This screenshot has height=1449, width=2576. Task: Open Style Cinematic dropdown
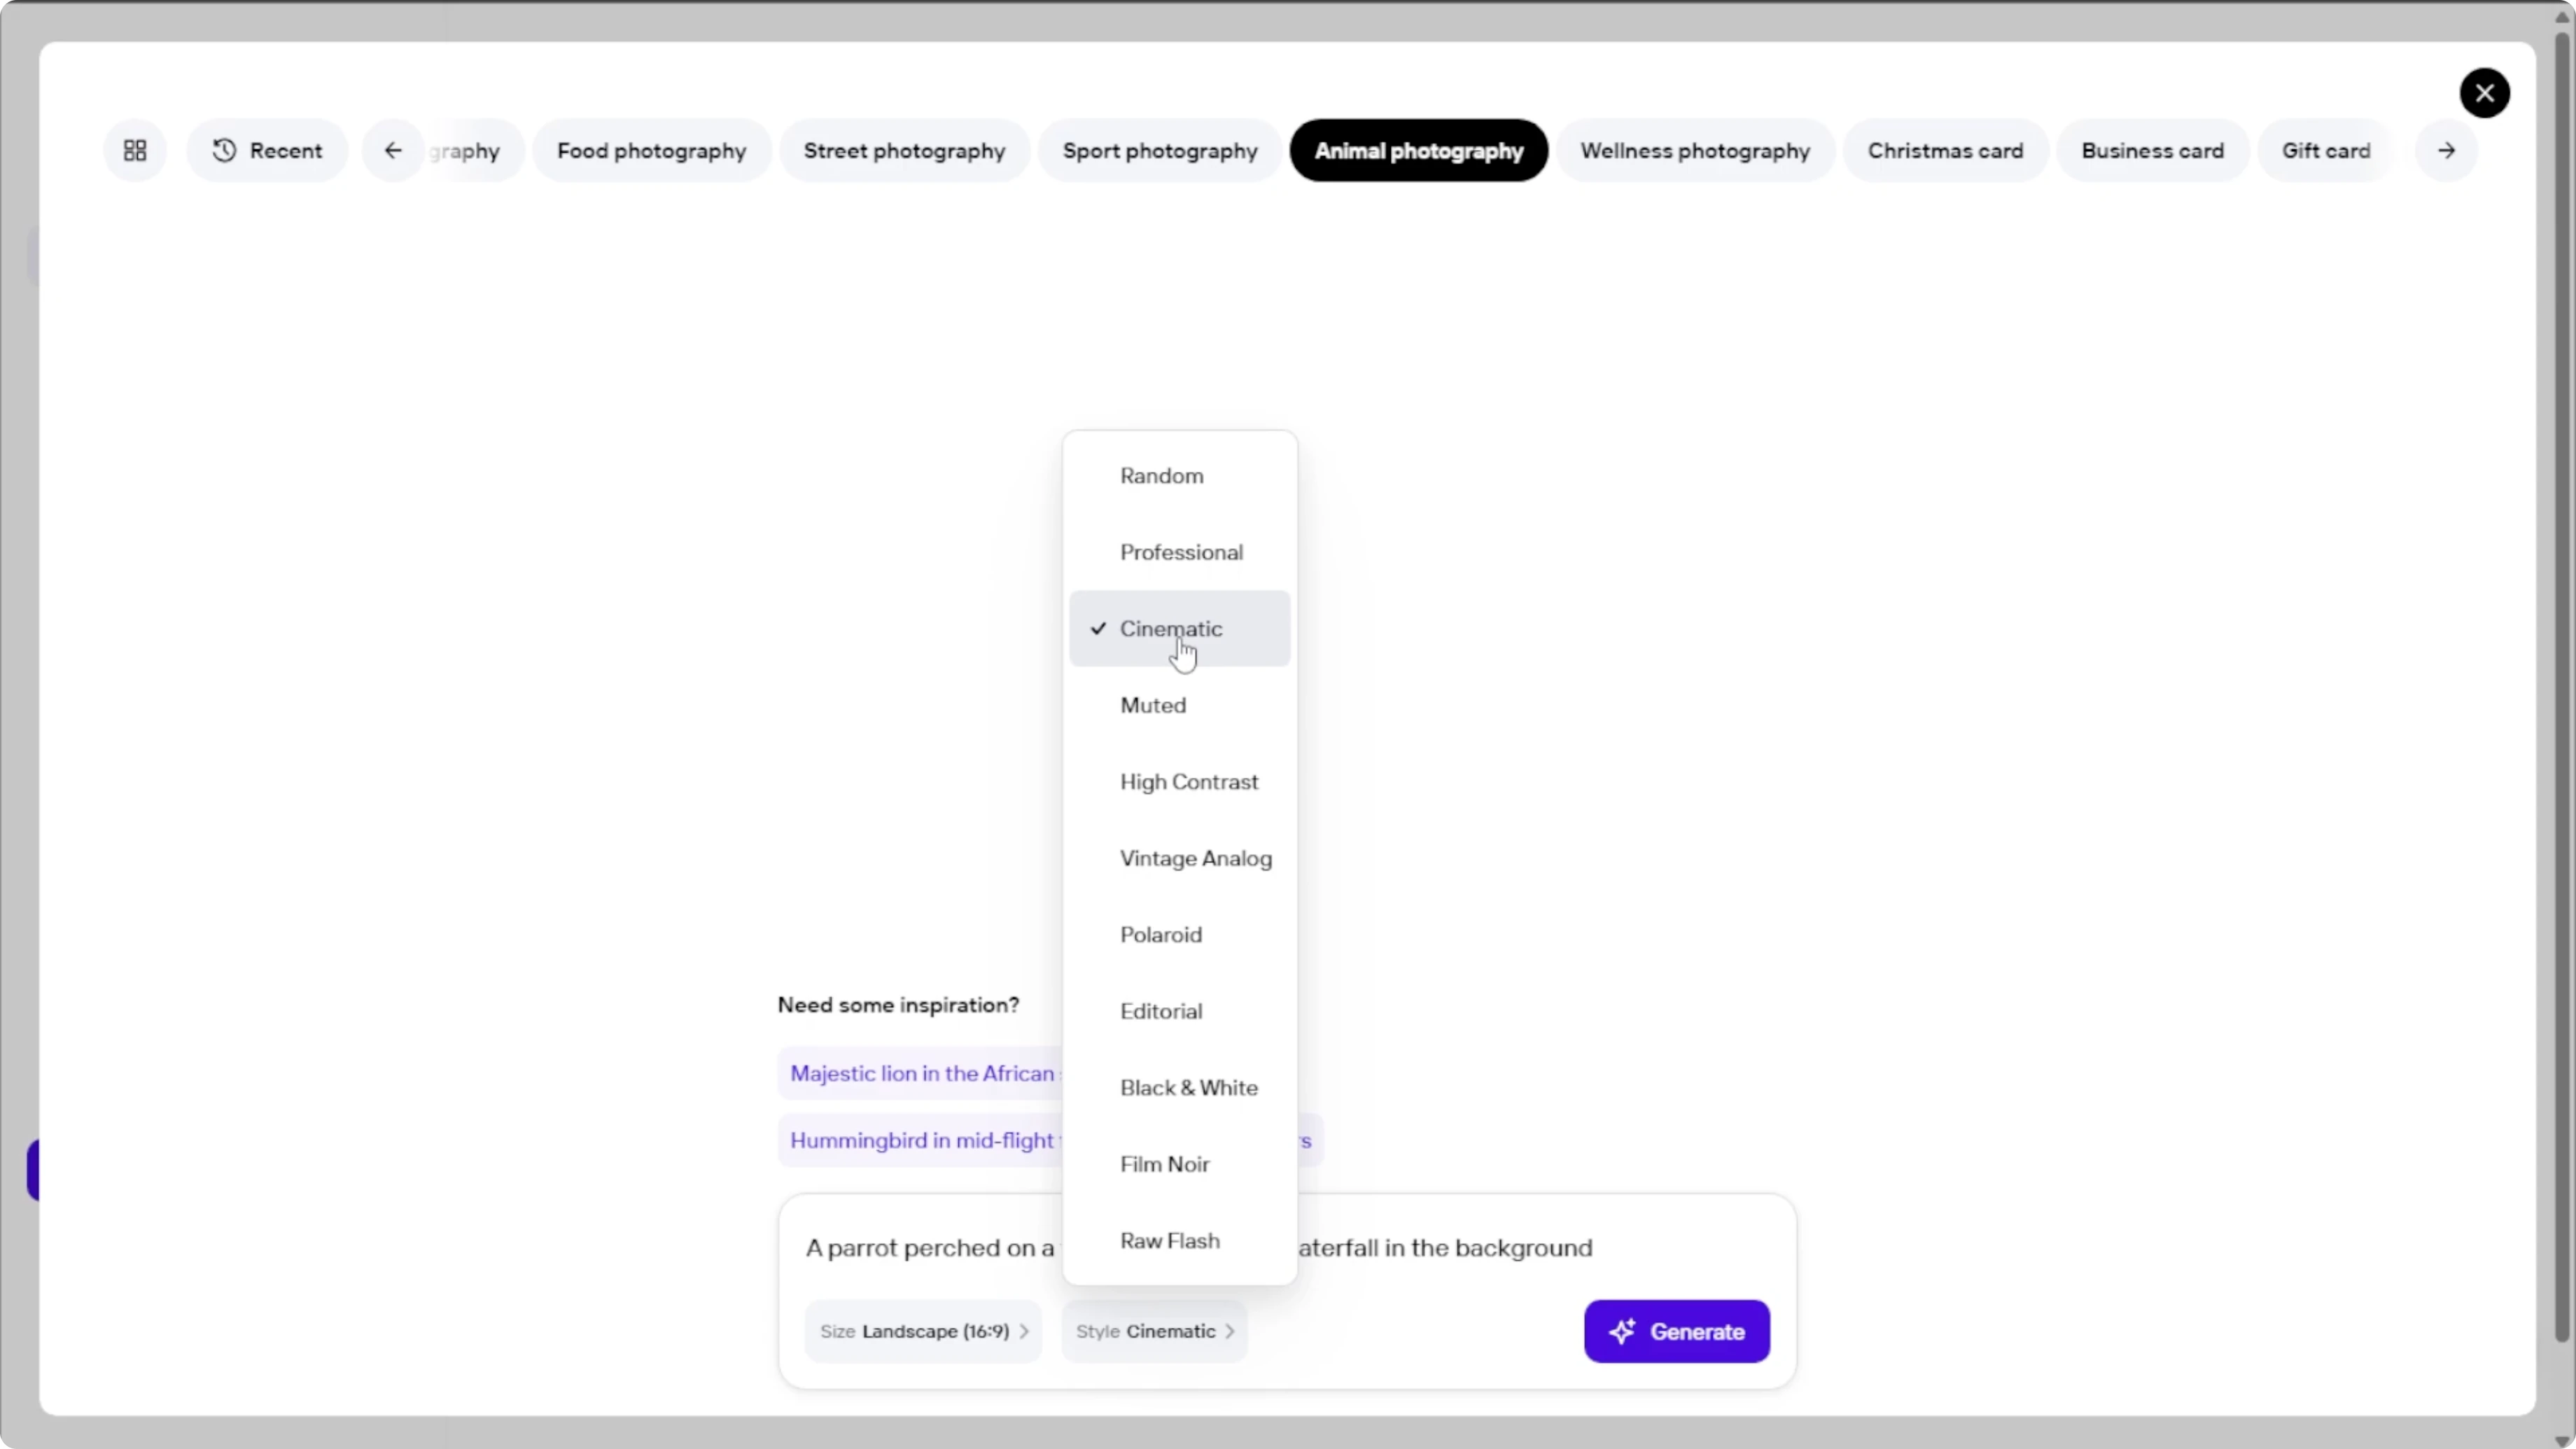click(1154, 1331)
